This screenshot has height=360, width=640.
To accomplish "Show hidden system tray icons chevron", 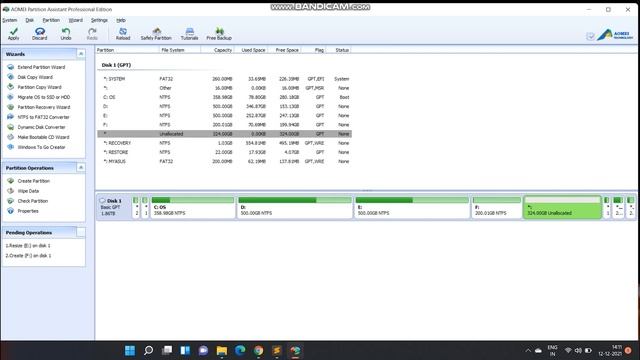I will pyautogui.click(x=528, y=350).
